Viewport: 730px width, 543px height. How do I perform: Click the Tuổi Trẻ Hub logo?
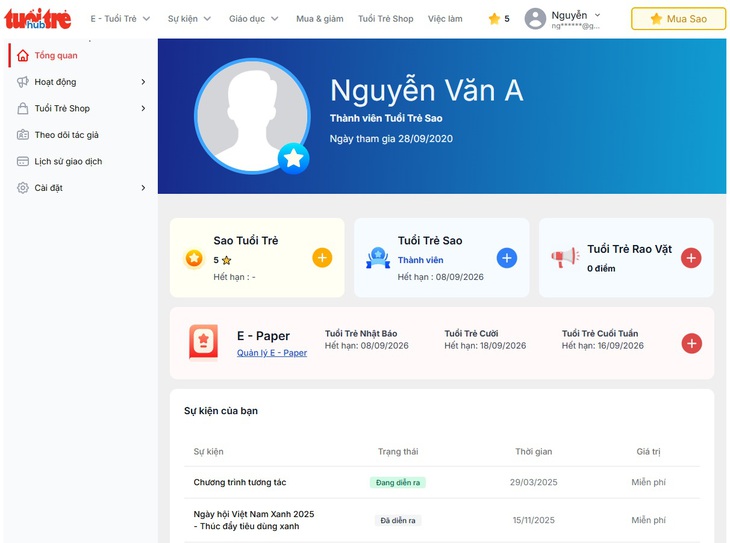(40, 19)
